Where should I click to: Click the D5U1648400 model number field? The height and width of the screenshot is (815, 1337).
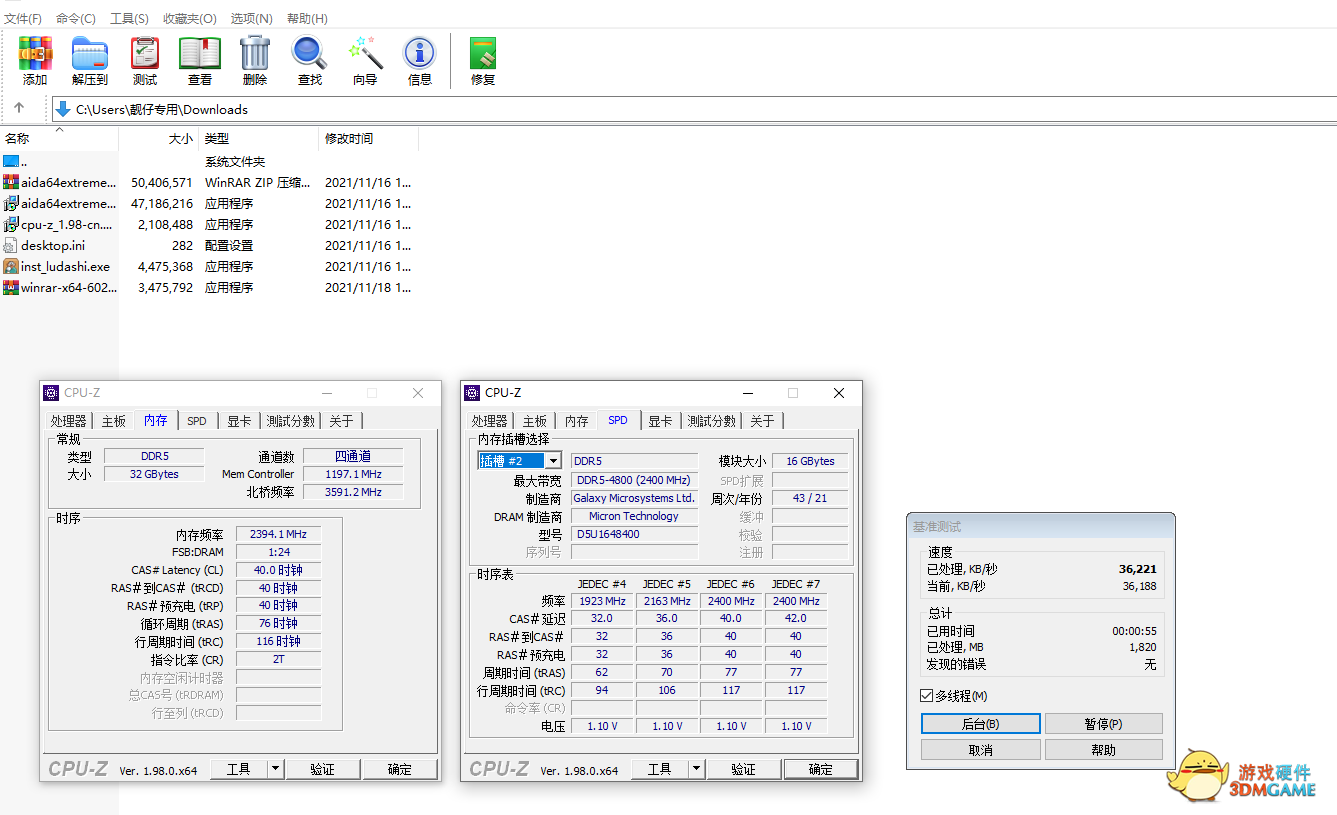tap(634, 534)
